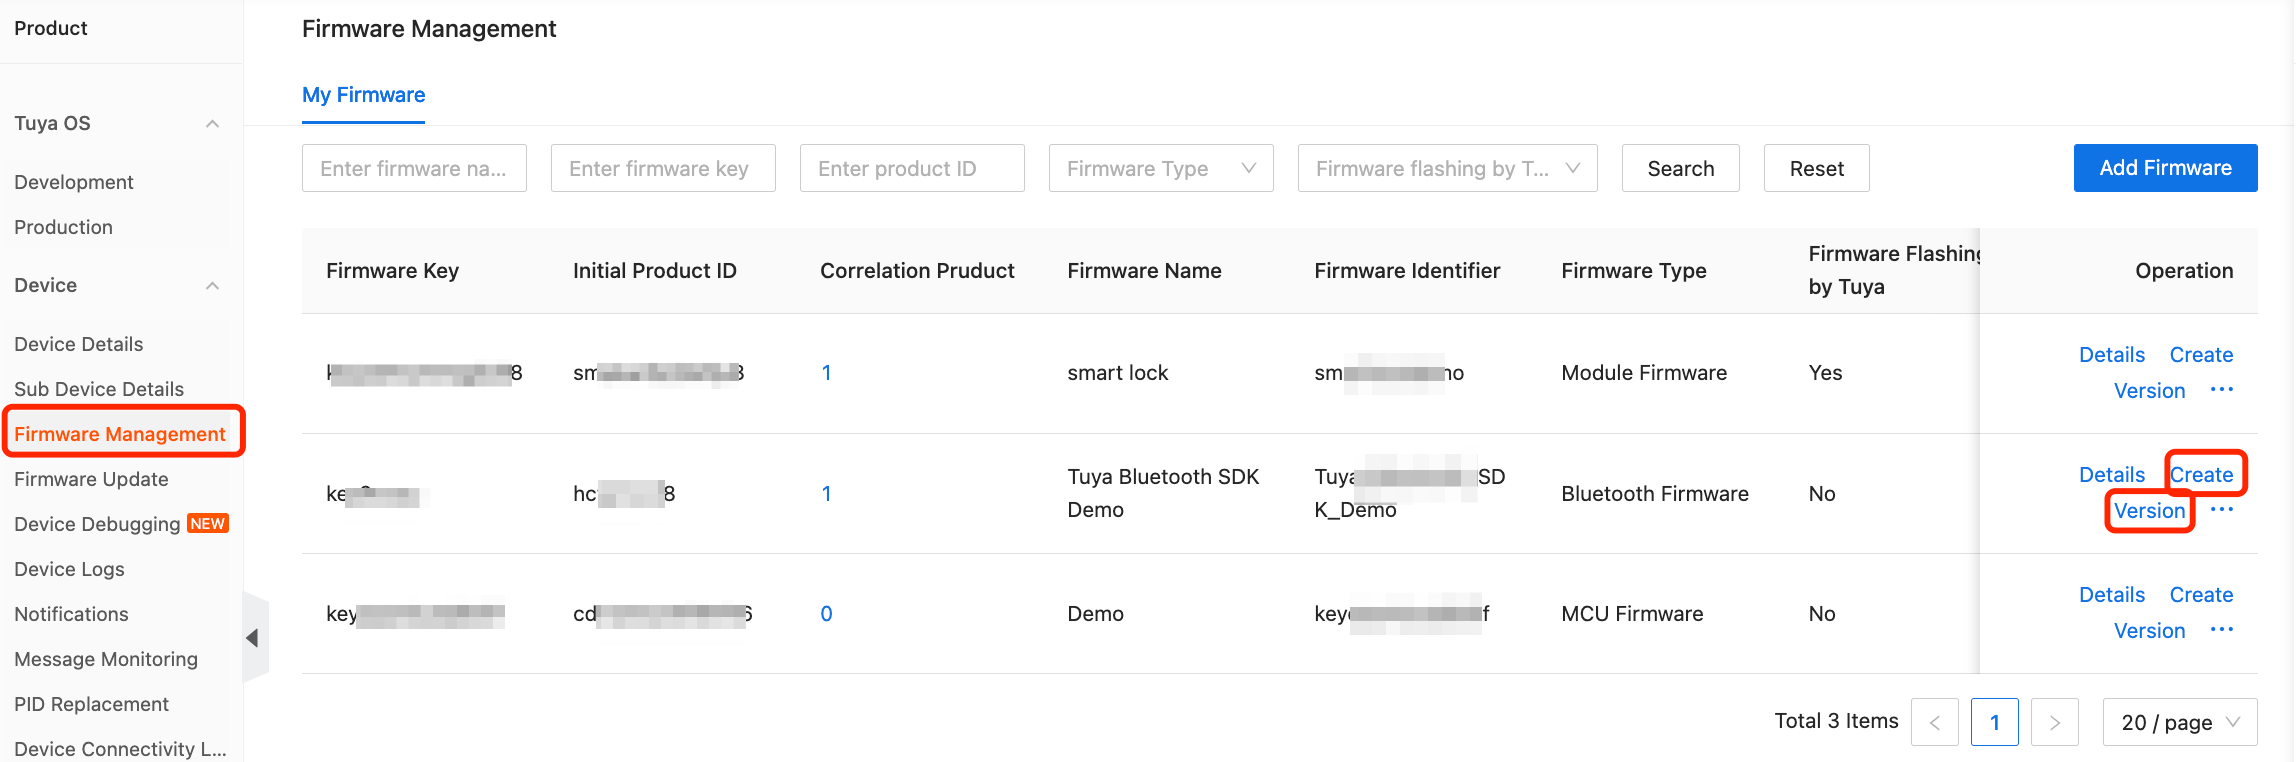
Task: Create Version for Tuya Bluetooth SDK Demo
Action: (2177, 492)
